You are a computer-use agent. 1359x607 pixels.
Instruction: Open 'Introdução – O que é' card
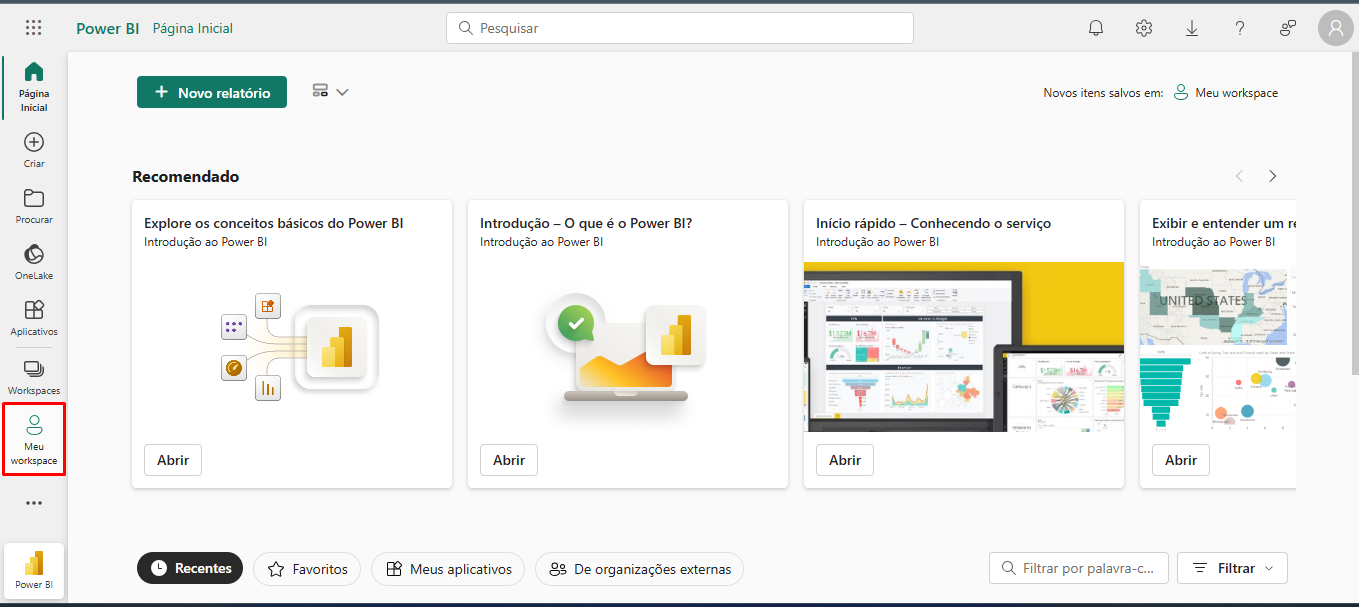point(509,460)
